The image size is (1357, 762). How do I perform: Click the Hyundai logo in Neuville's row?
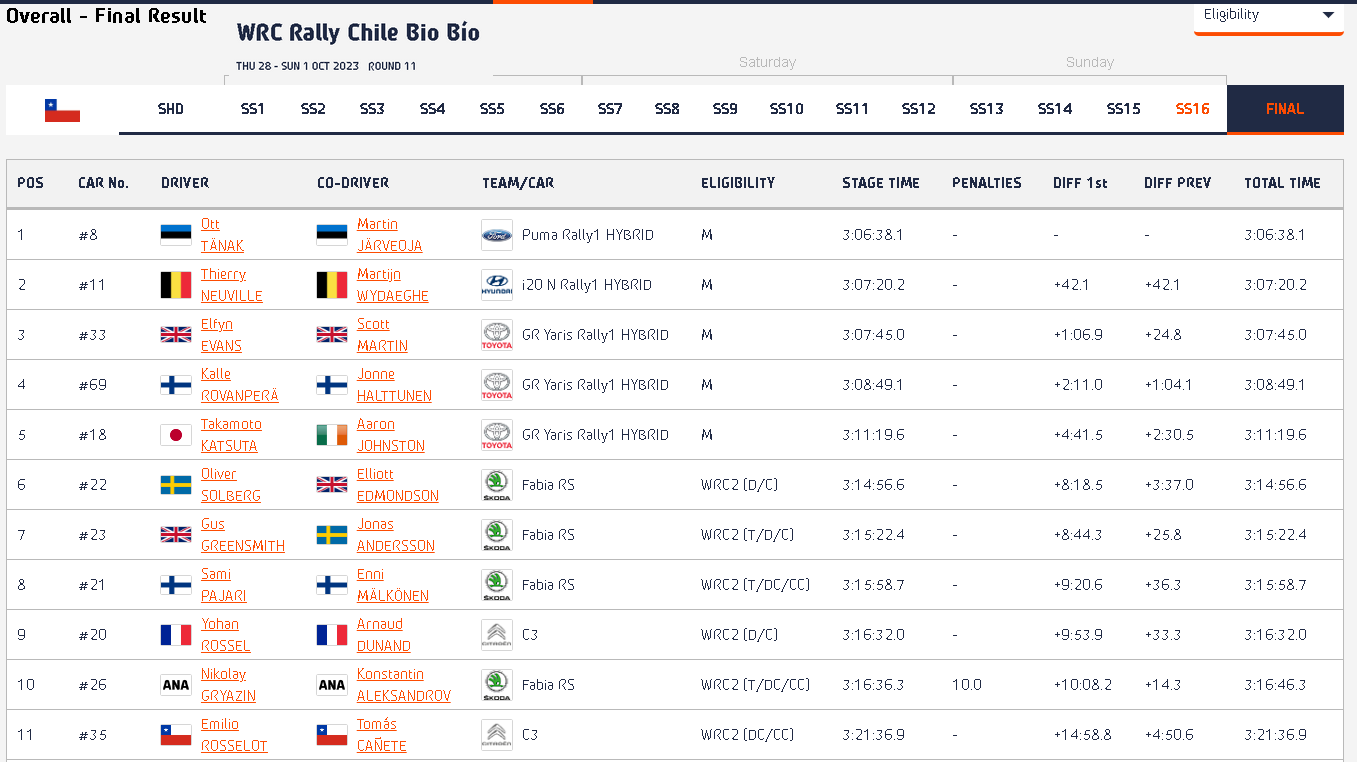coord(497,285)
